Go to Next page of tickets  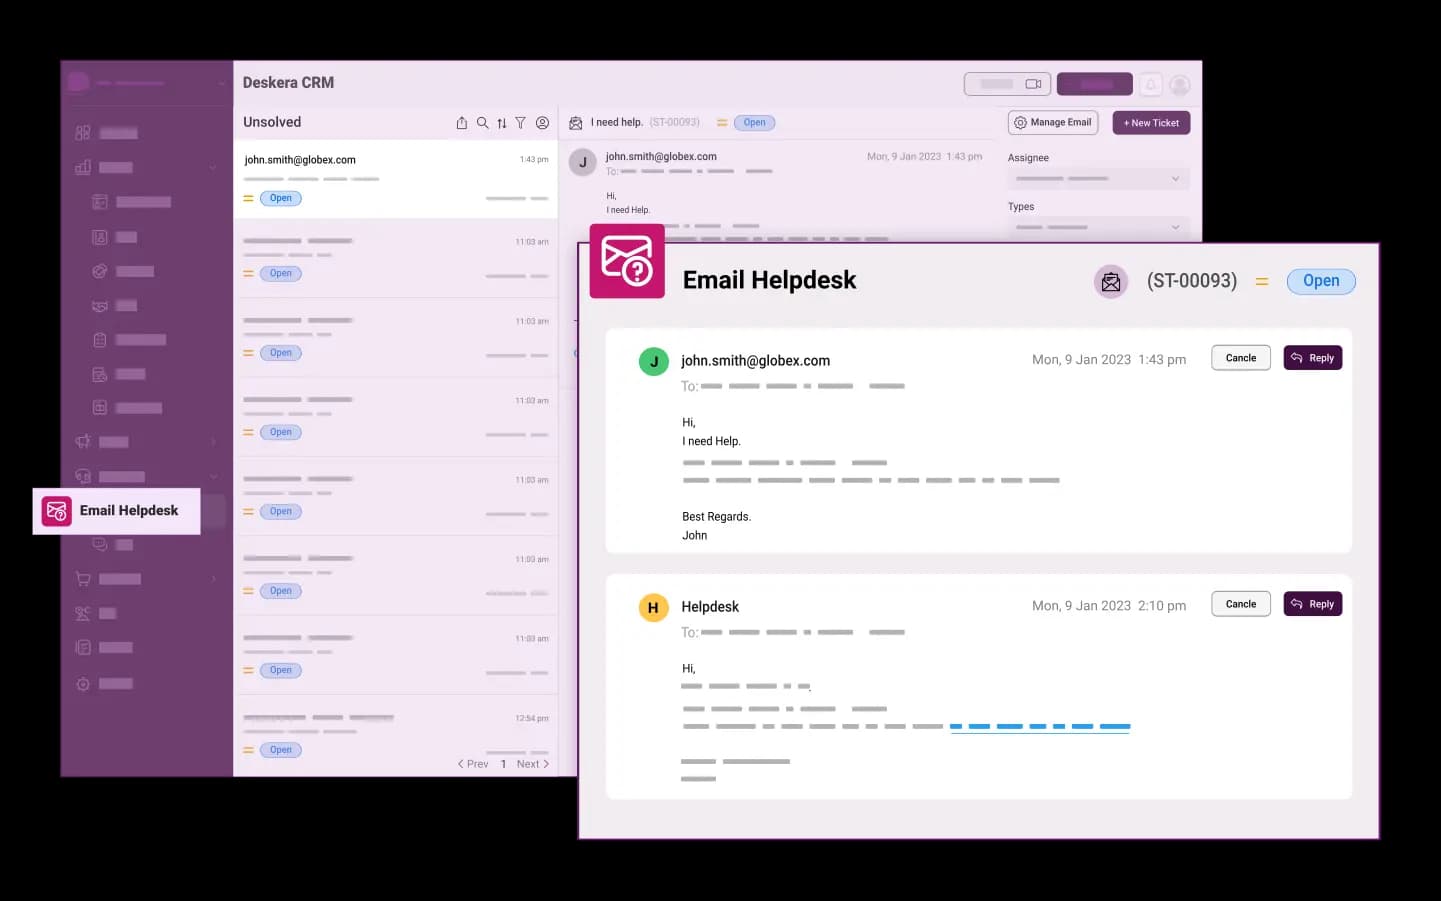(x=532, y=764)
